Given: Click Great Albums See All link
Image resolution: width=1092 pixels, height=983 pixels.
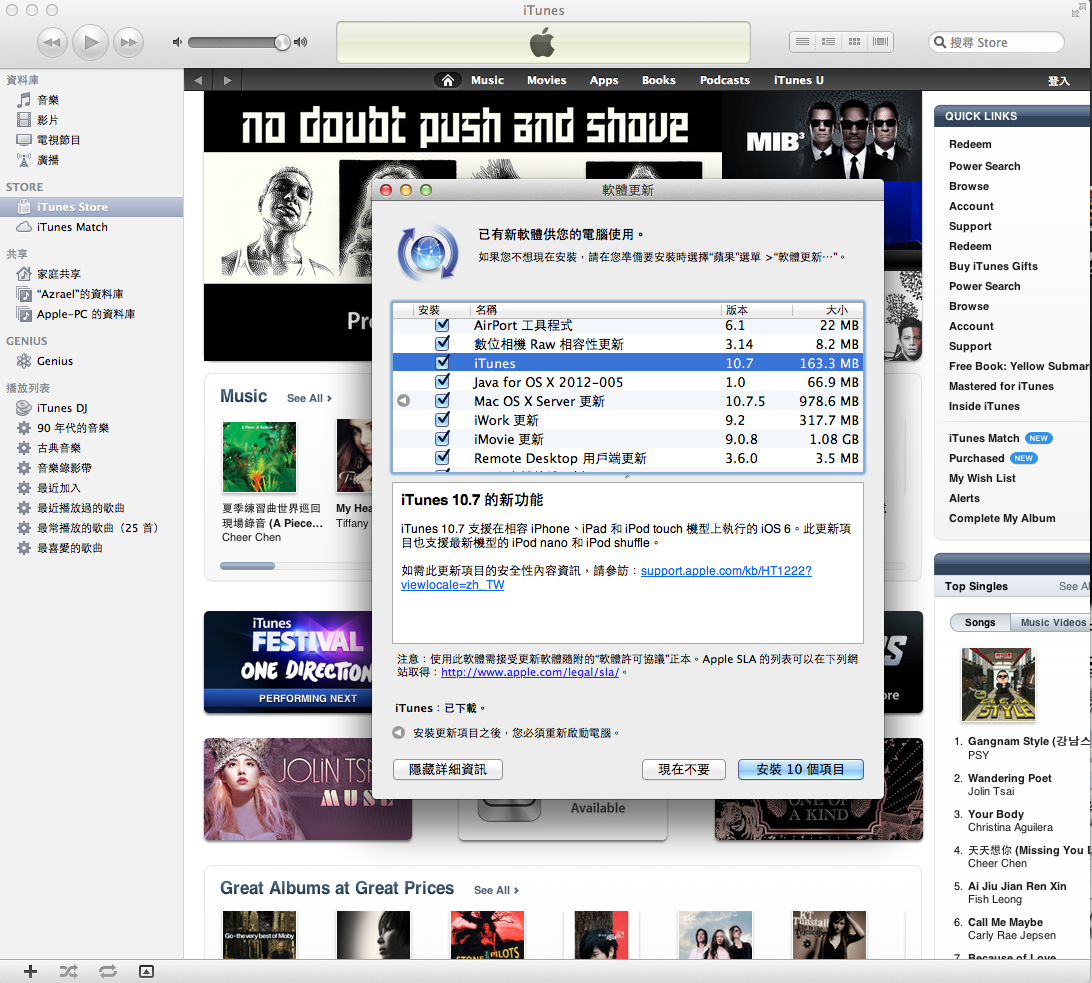Looking at the screenshot, I should coord(496,890).
